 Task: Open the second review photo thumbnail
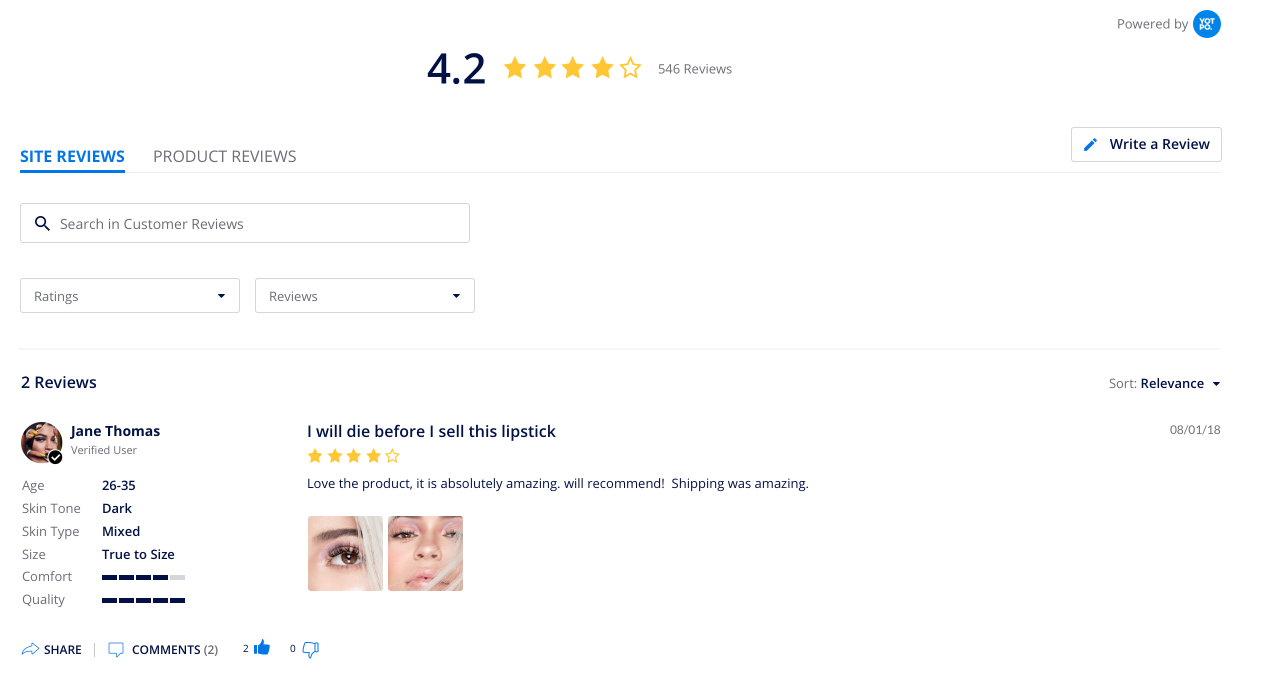tap(425, 553)
